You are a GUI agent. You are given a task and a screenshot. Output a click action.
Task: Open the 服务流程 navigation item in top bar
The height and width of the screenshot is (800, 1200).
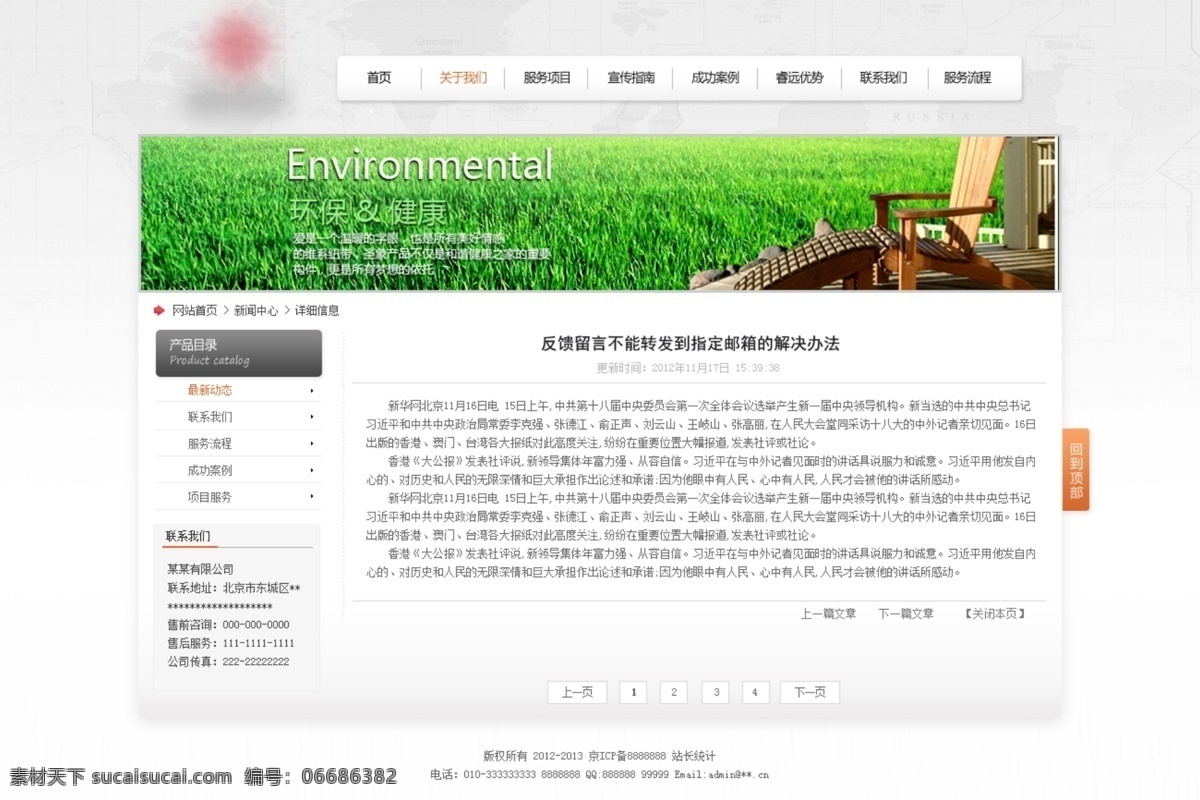click(x=967, y=78)
